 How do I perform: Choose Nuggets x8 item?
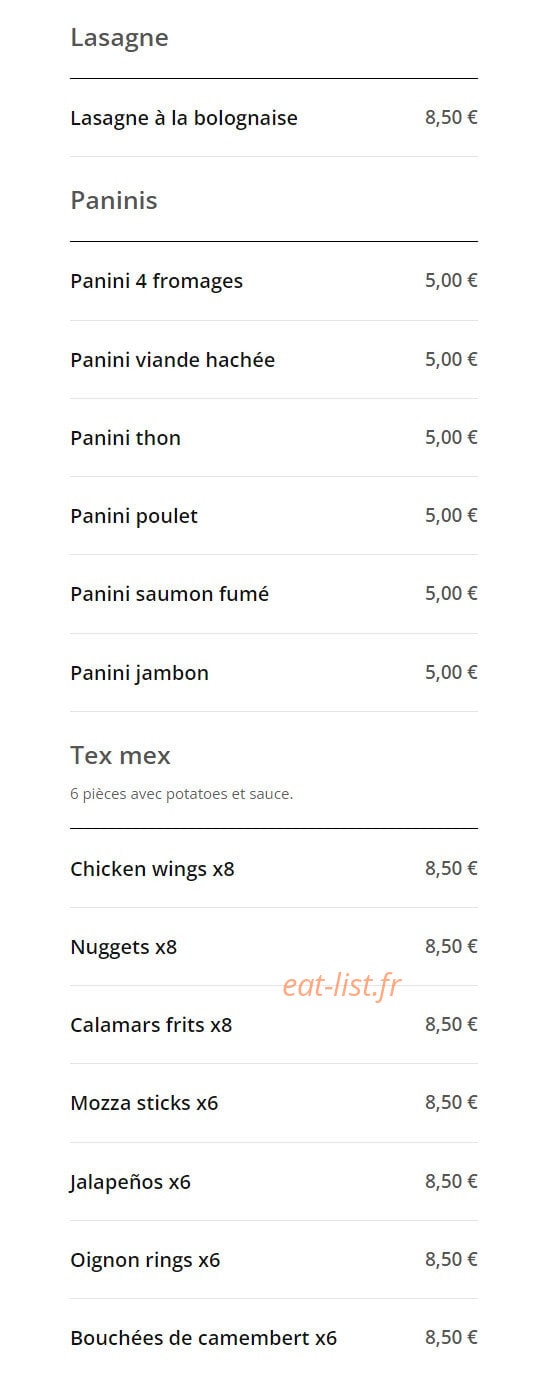click(x=274, y=946)
